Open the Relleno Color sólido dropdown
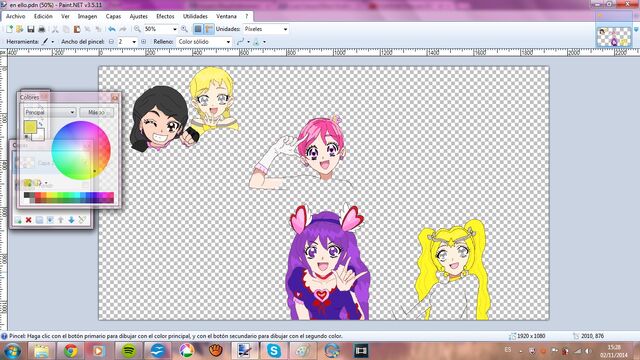This screenshot has width=640, height=360. [x=204, y=42]
